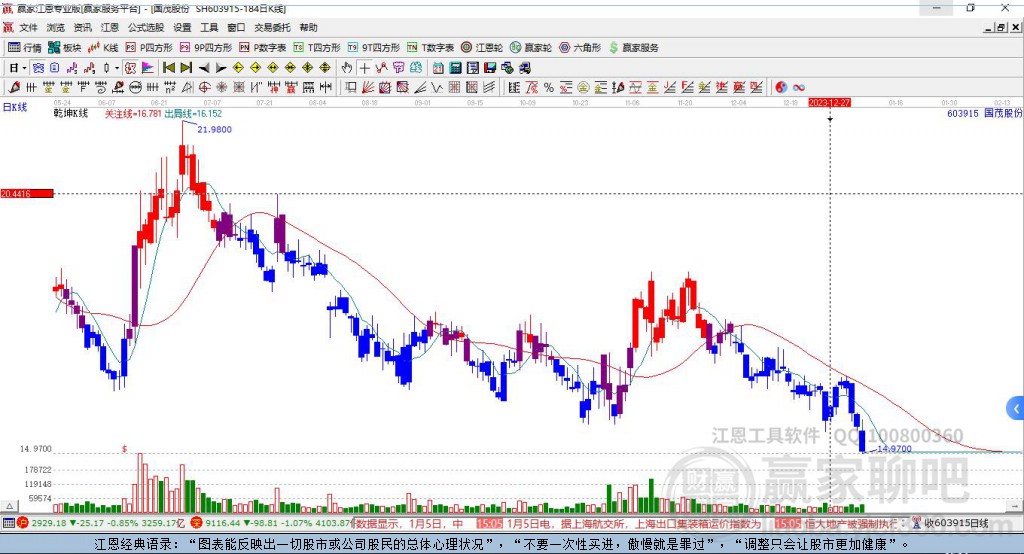Click the truck icon in toolbar
The image size is (1024, 554).
525,68
